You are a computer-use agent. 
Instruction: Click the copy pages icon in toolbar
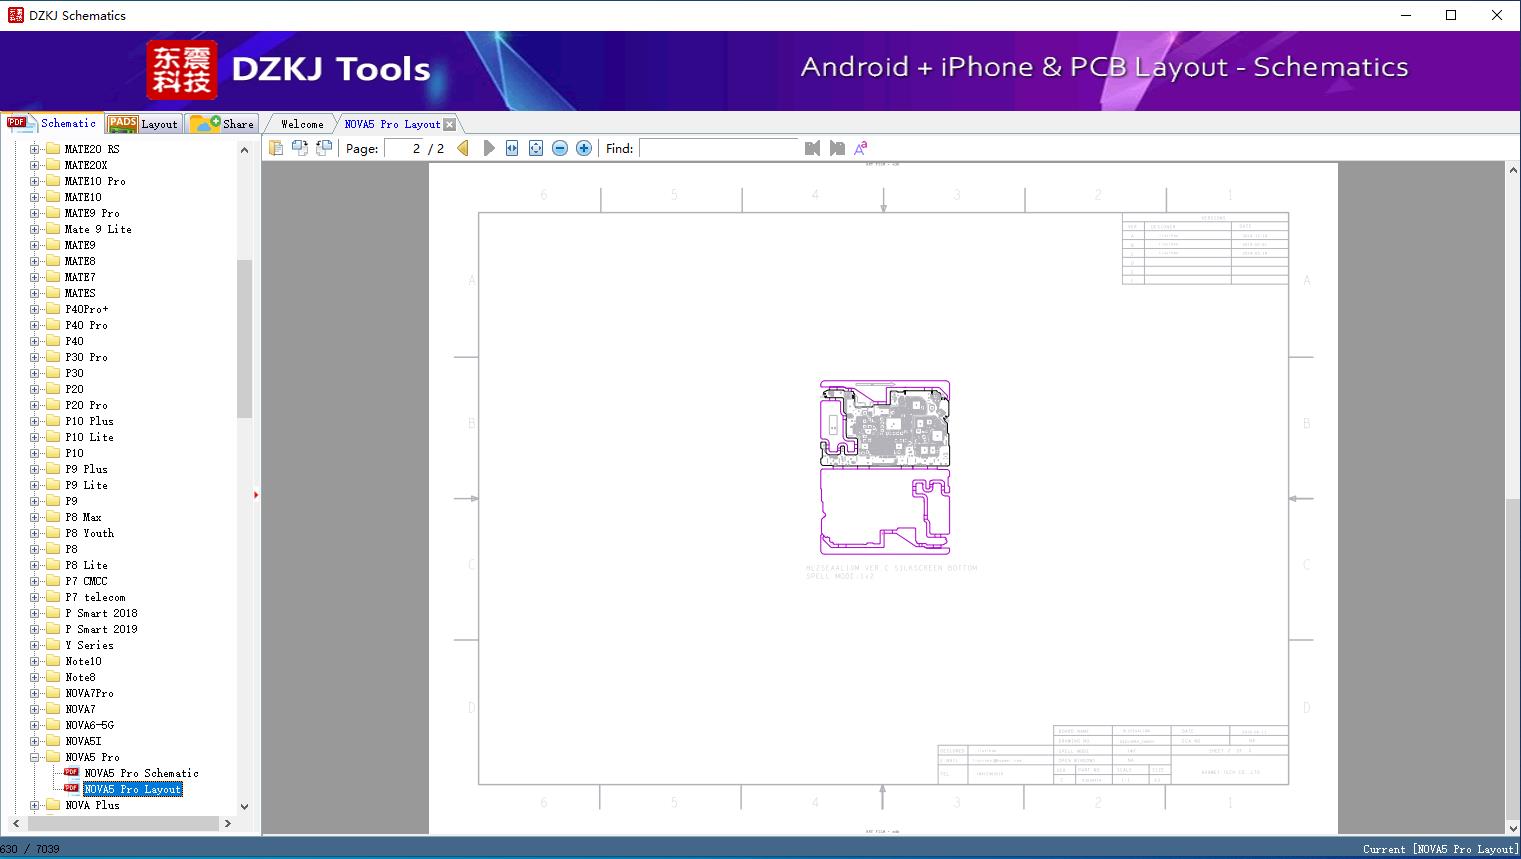(x=276, y=148)
